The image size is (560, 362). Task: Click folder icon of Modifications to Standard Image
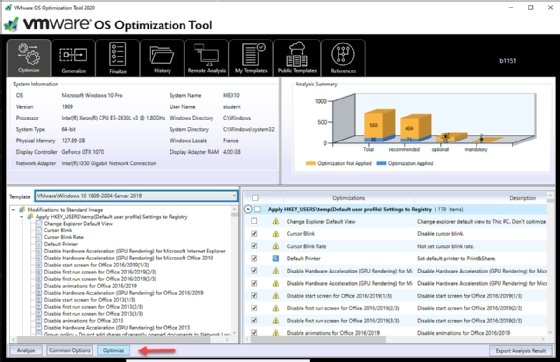[x=22, y=210]
